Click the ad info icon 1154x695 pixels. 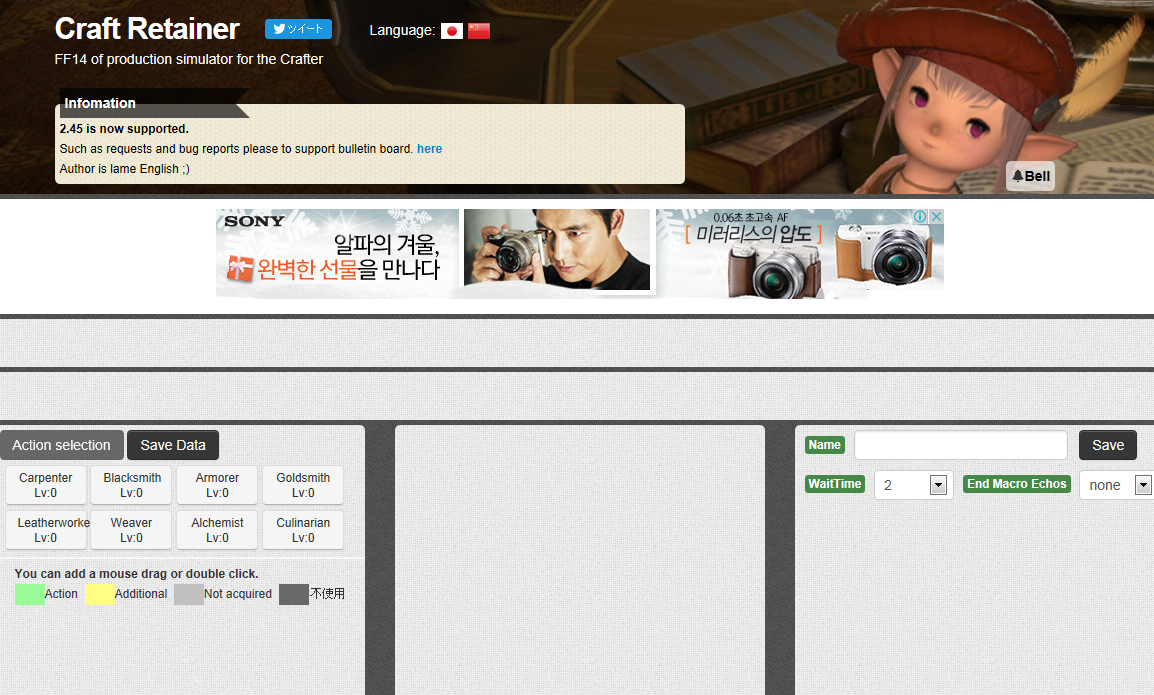click(x=919, y=217)
